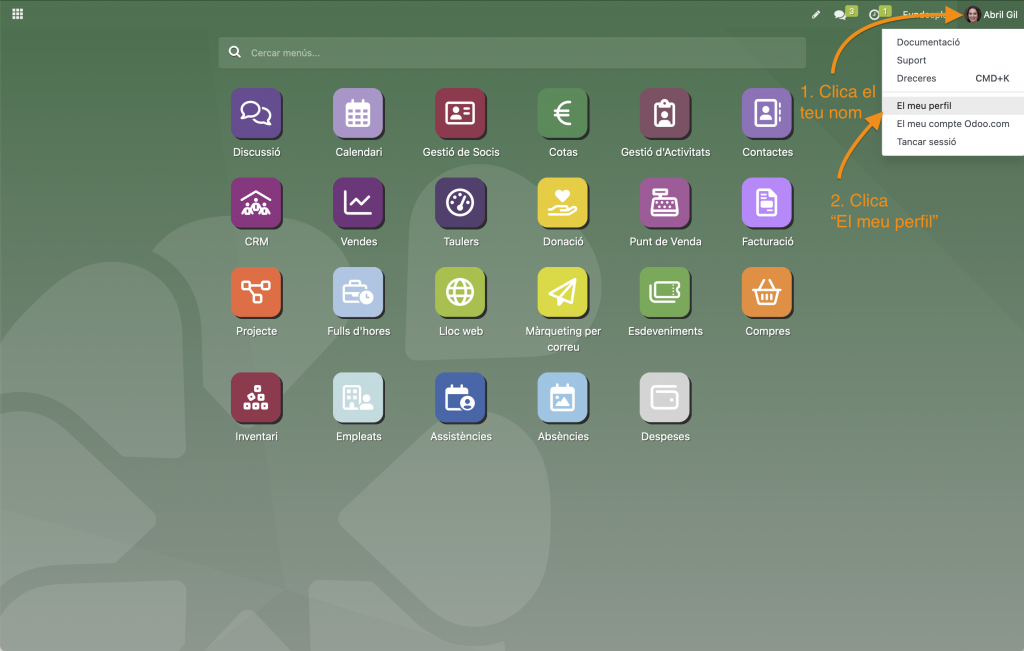Click the Documentació link in menu
The width and height of the screenshot is (1024, 651).
[928, 42]
